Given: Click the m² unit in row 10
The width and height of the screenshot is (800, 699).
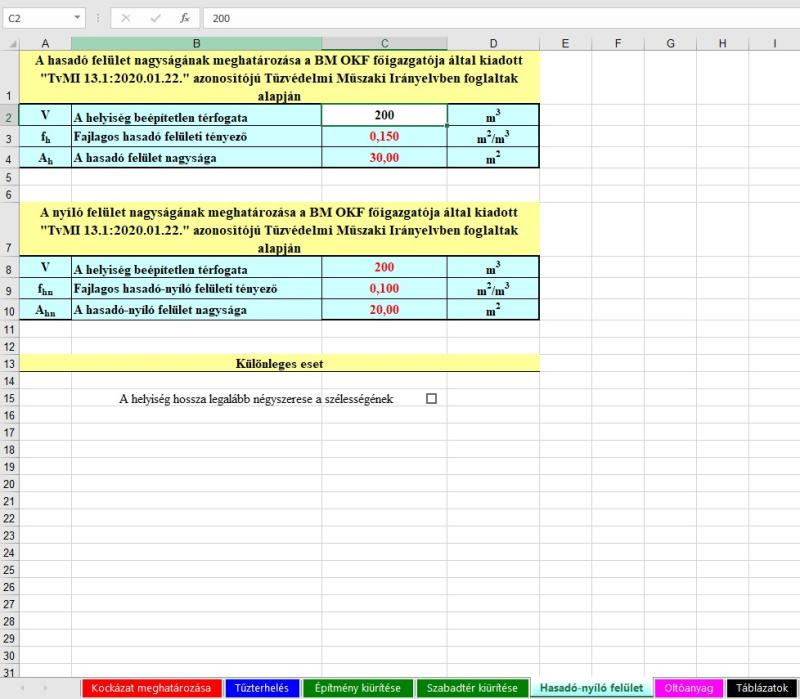Looking at the screenshot, I should click(493, 310).
